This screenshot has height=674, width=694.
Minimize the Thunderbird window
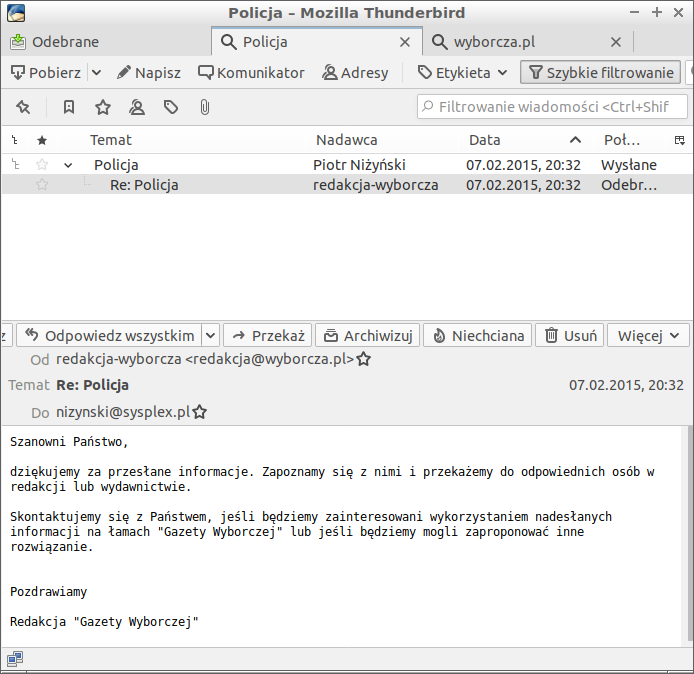point(634,12)
